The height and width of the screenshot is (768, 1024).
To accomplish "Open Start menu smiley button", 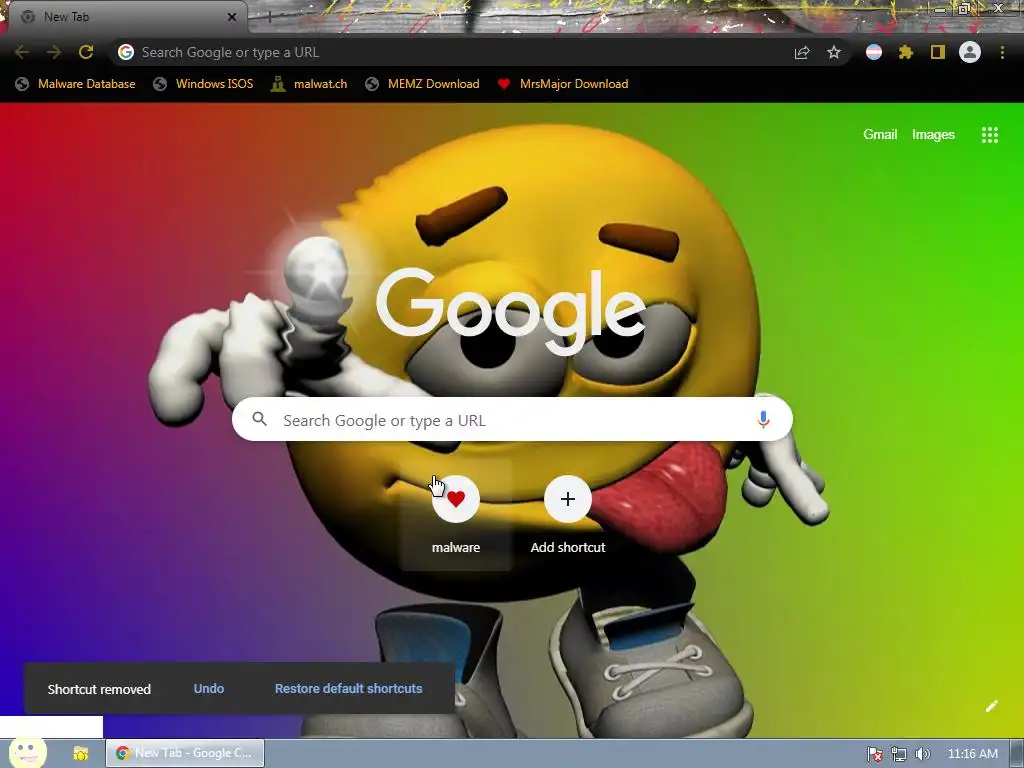I will [27, 753].
